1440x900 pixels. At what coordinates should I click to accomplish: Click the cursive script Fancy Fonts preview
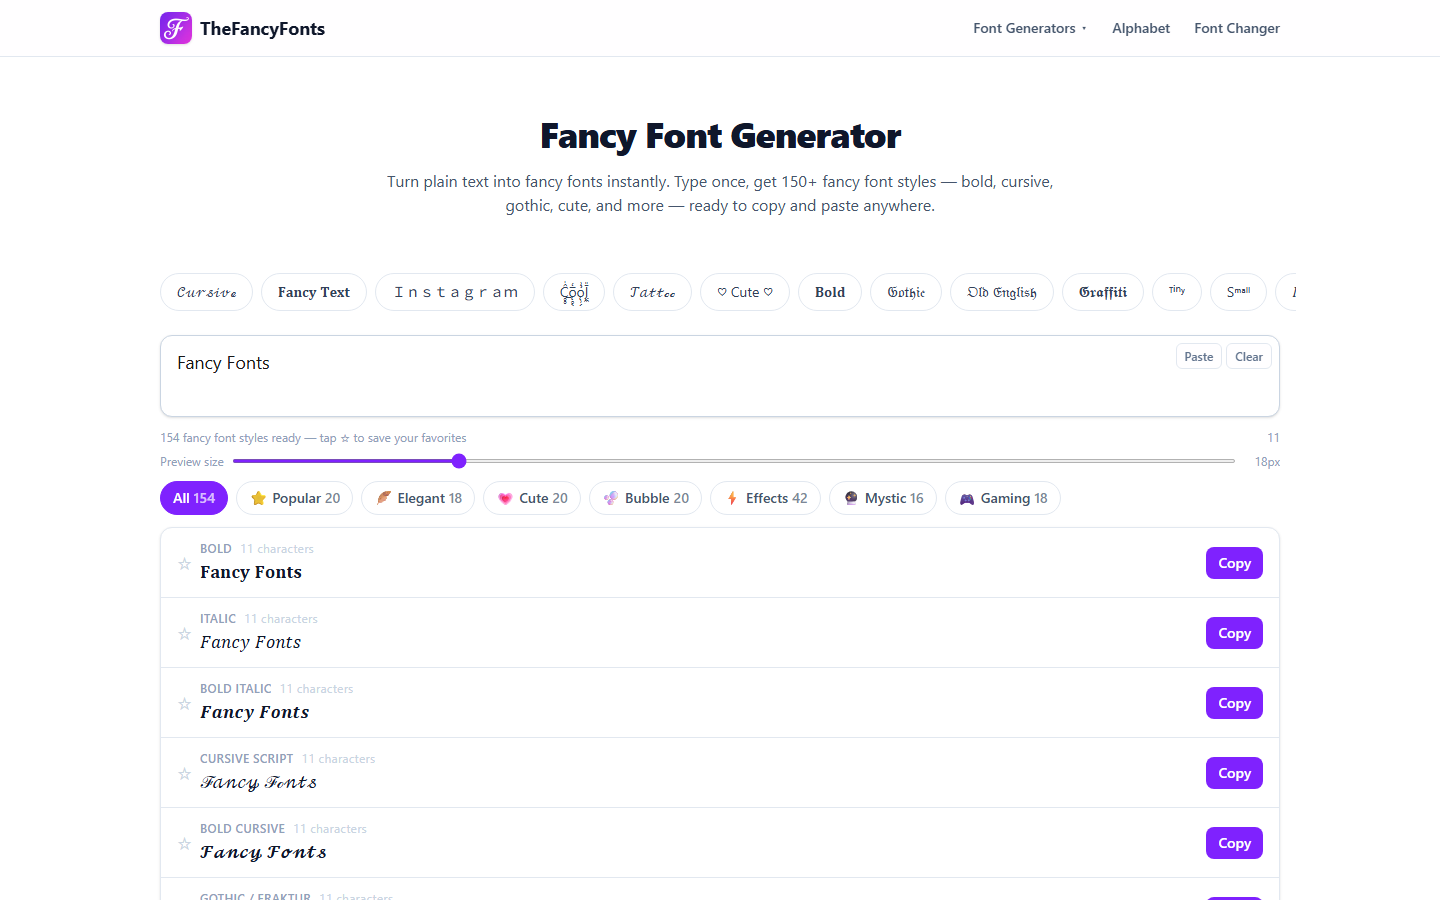click(x=258, y=782)
